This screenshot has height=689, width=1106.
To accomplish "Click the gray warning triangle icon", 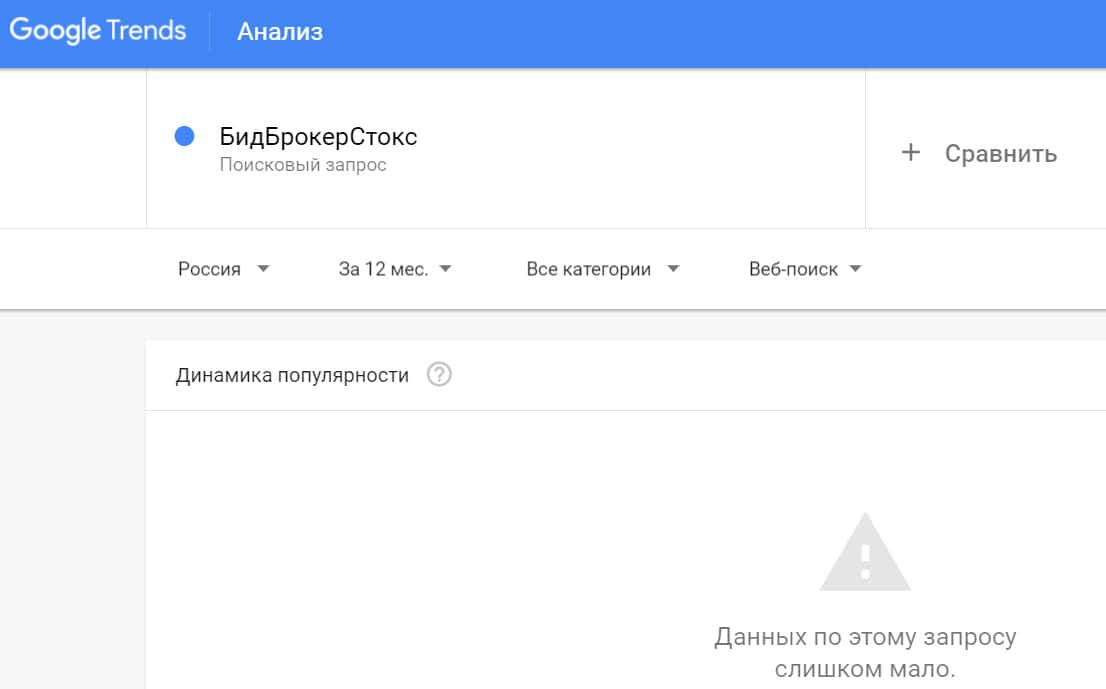I will 865,554.
